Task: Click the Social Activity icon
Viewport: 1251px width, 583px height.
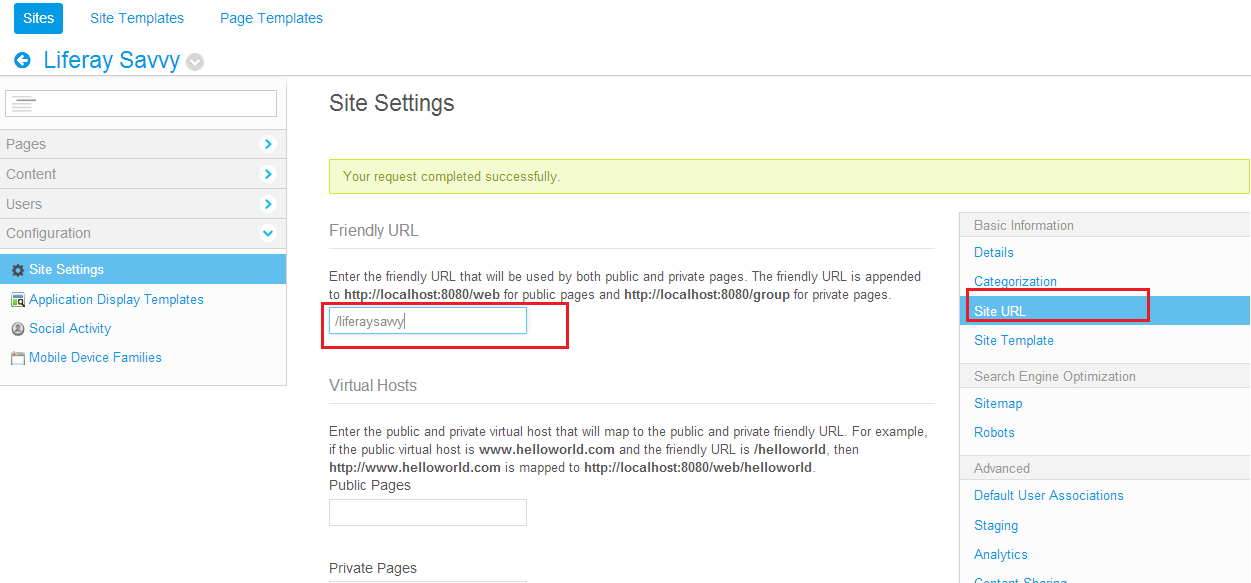Action: [x=18, y=329]
